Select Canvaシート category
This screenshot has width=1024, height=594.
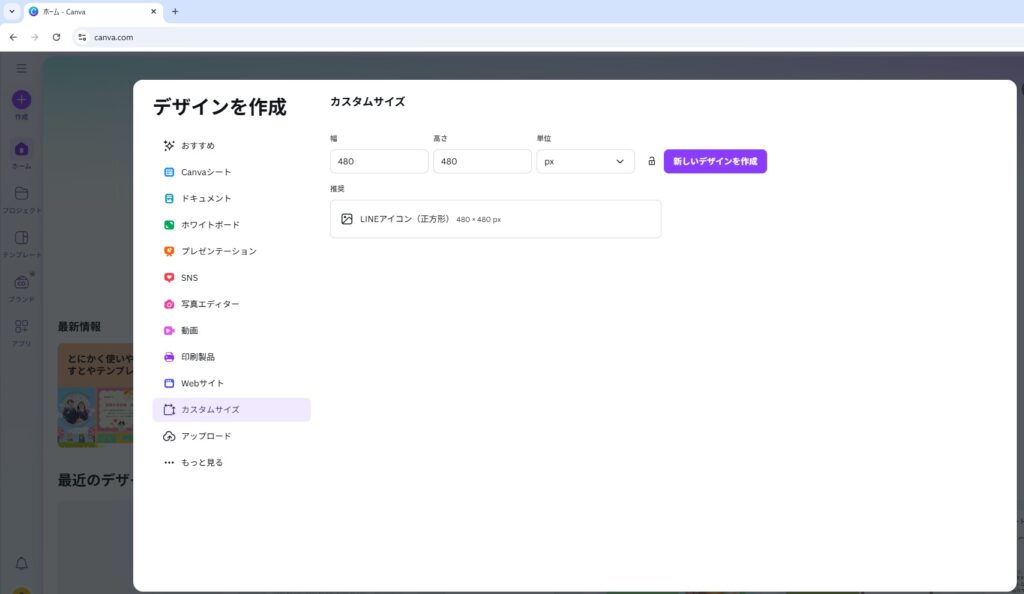click(x=231, y=172)
